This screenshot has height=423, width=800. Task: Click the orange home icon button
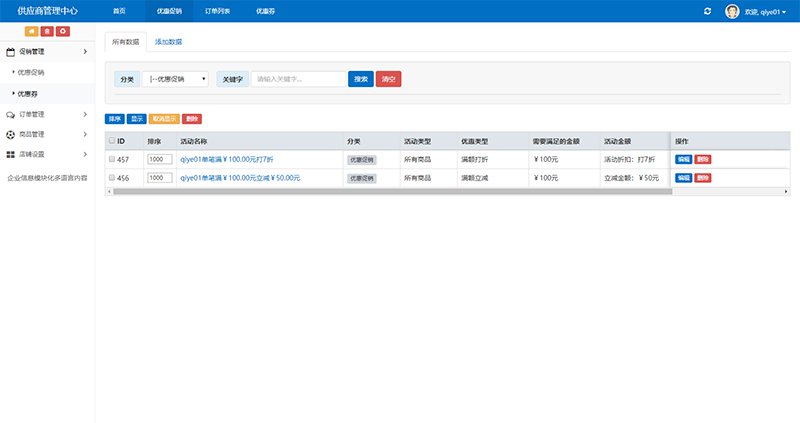click(x=31, y=32)
